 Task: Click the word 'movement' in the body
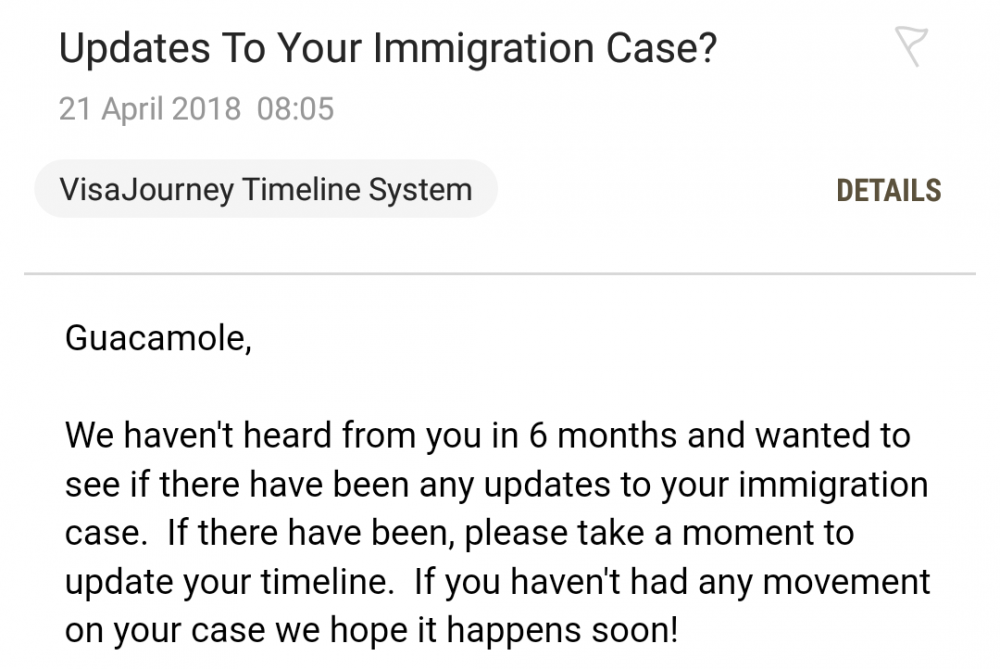point(846,582)
